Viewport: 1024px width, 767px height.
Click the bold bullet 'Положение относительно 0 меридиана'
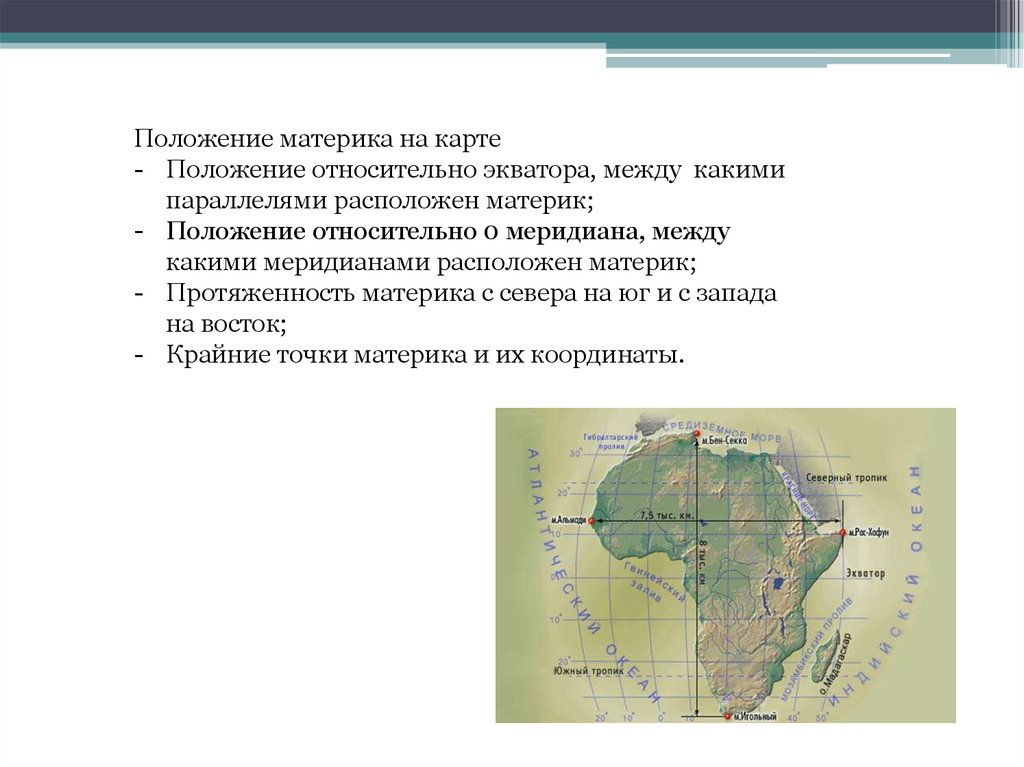pyautogui.click(x=405, y=231)
